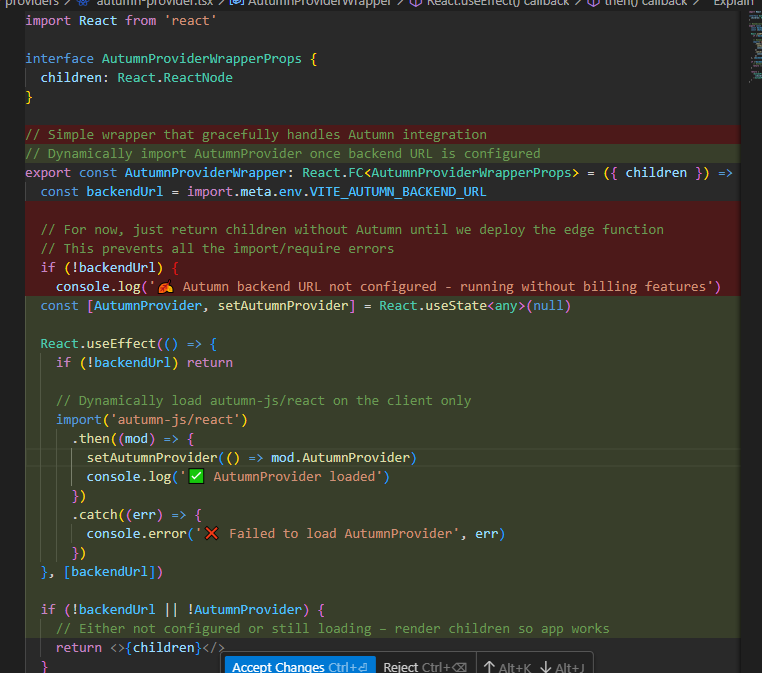Open React.useEffect() callback breadcrumb

(x=497, y=3)
